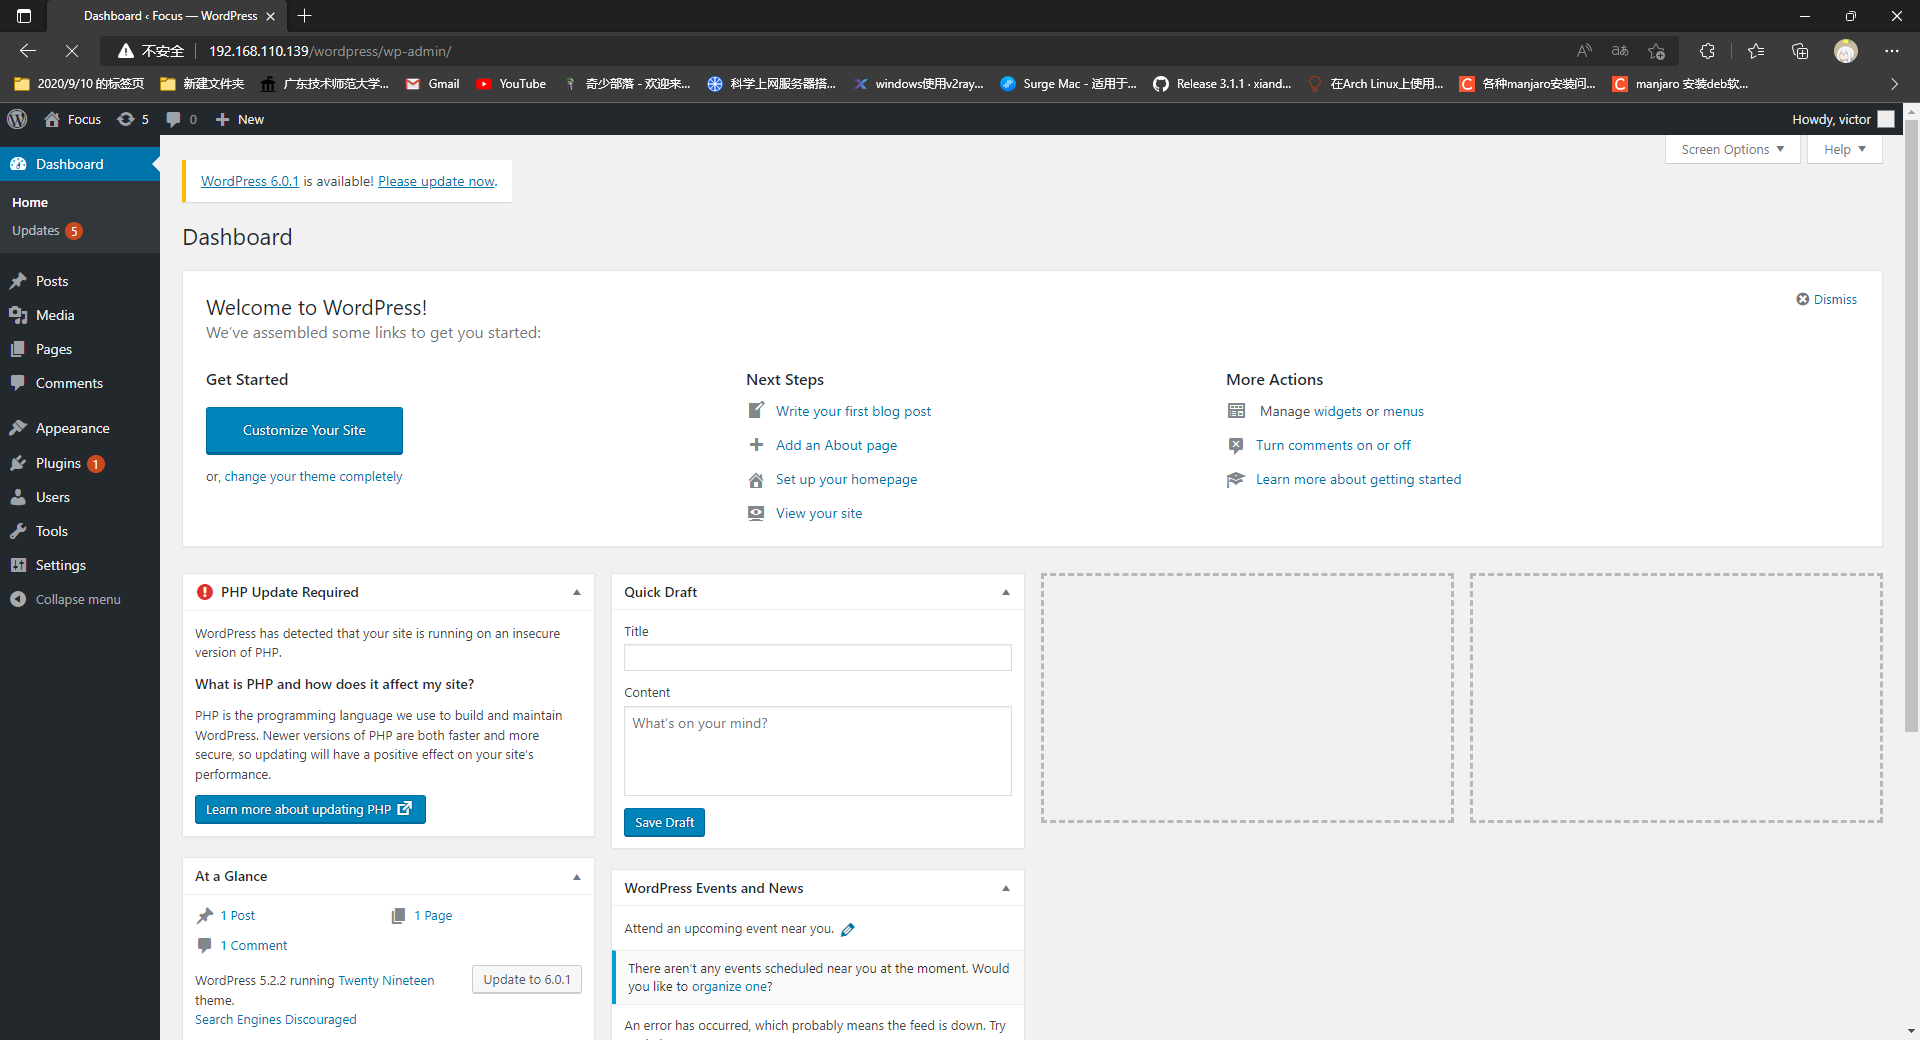Open the Dashboard menu item
1920x1040 pixels.
coord(80,164)
